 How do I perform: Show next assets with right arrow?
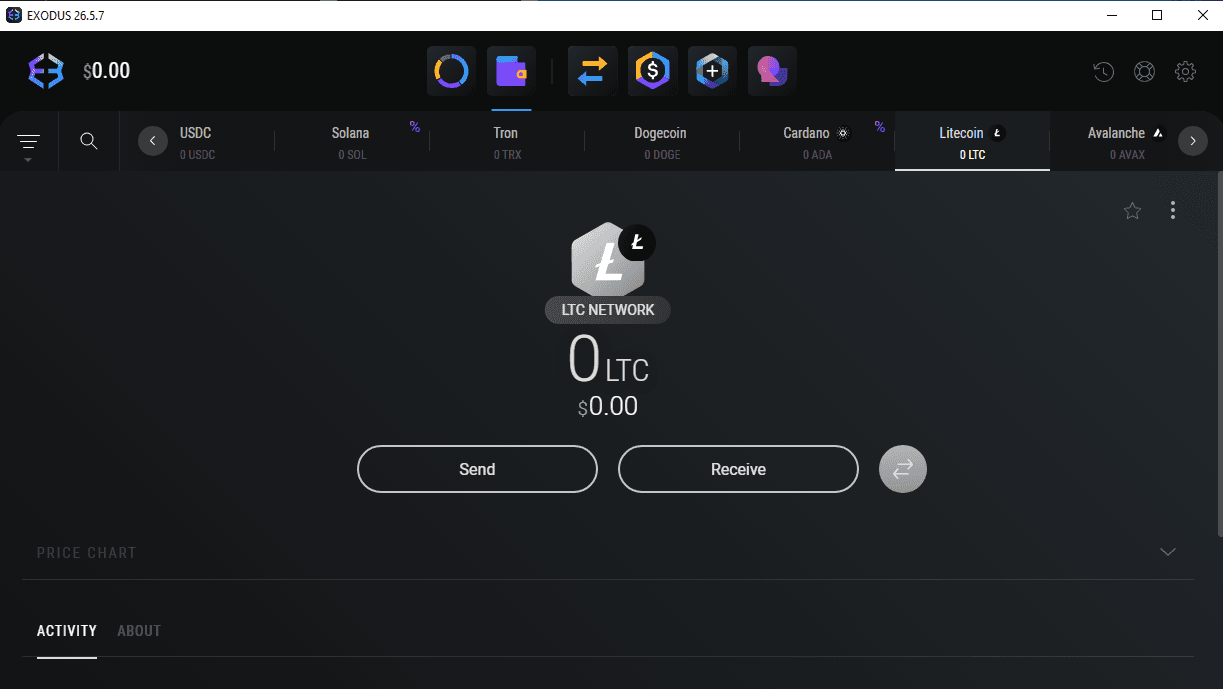pyautogui.click(x=1192, y=141)
